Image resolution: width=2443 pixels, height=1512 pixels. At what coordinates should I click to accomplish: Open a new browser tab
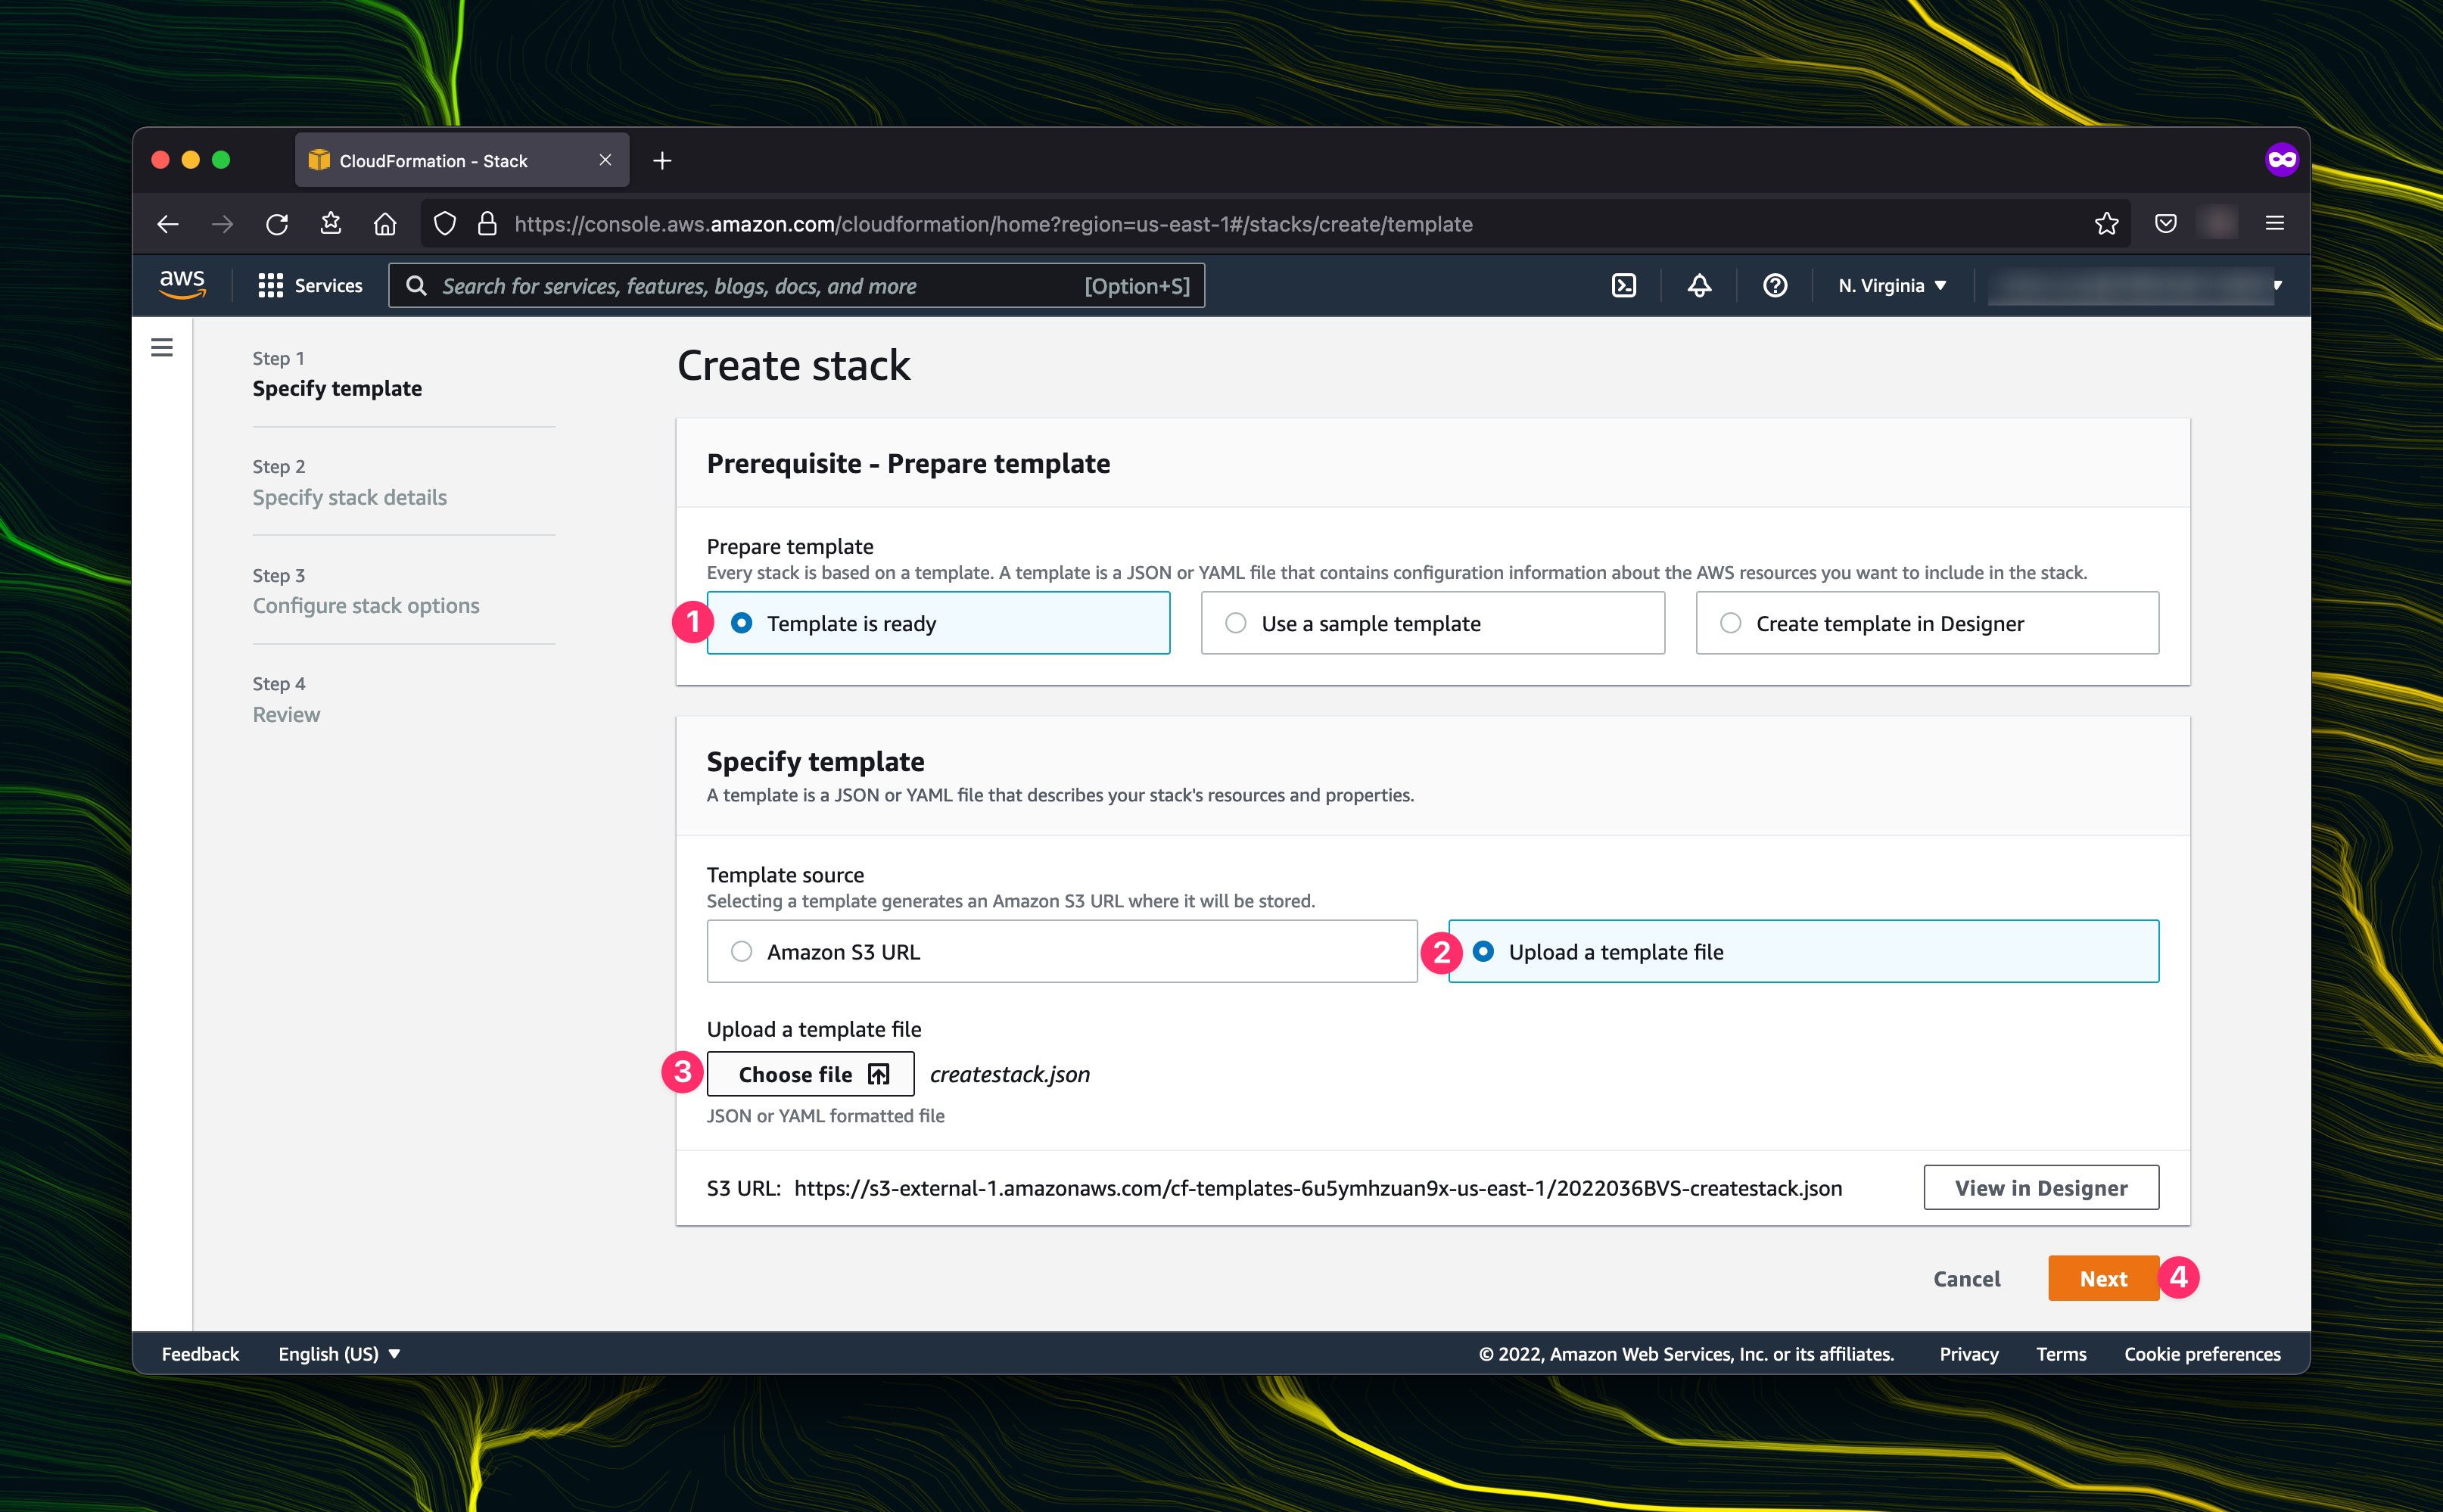pyautogui.click(x=662, y=161)
